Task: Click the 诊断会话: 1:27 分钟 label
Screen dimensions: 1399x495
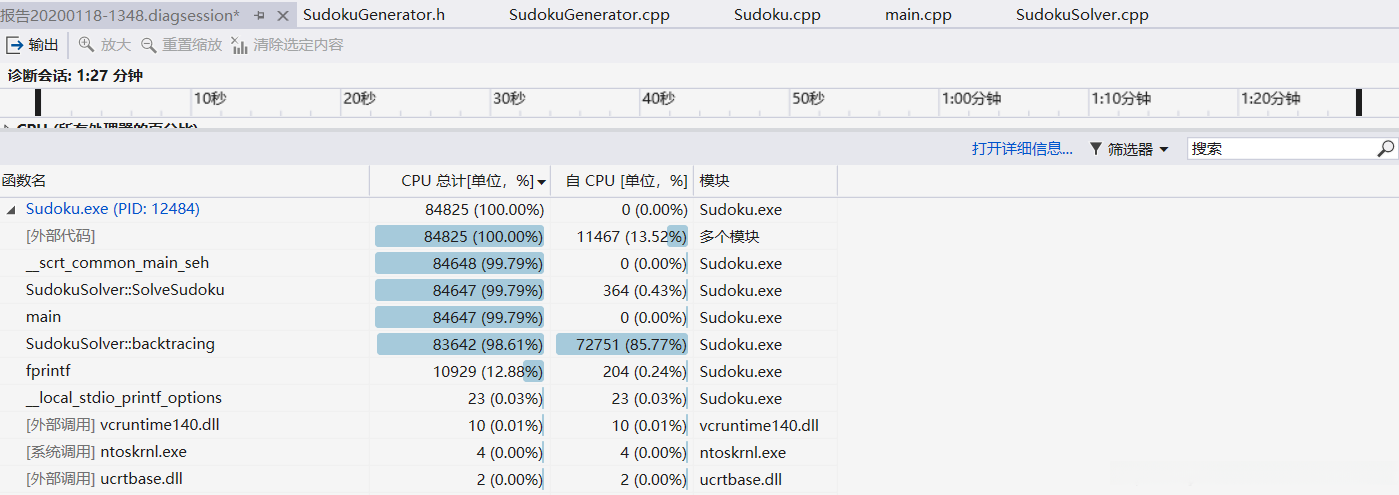Action: click(75, 75)
